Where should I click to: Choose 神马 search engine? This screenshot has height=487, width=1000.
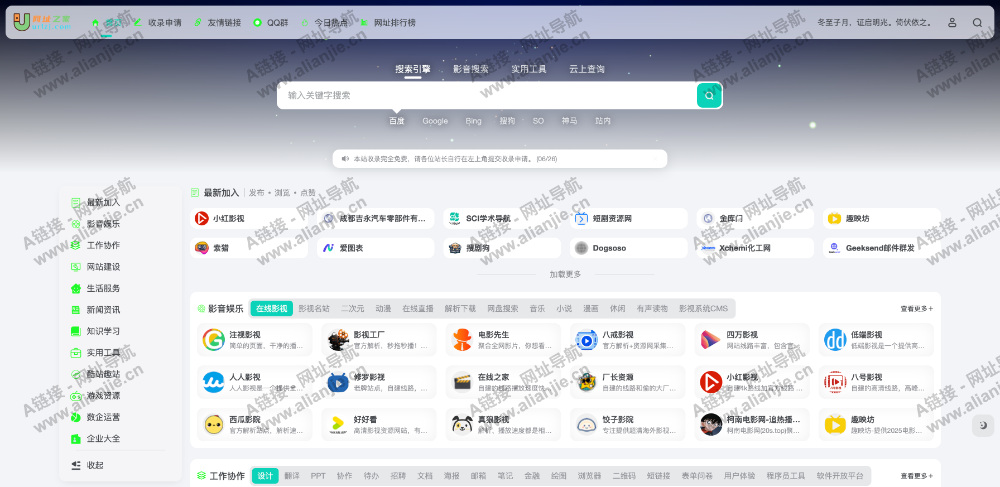[x=569, y=121]
